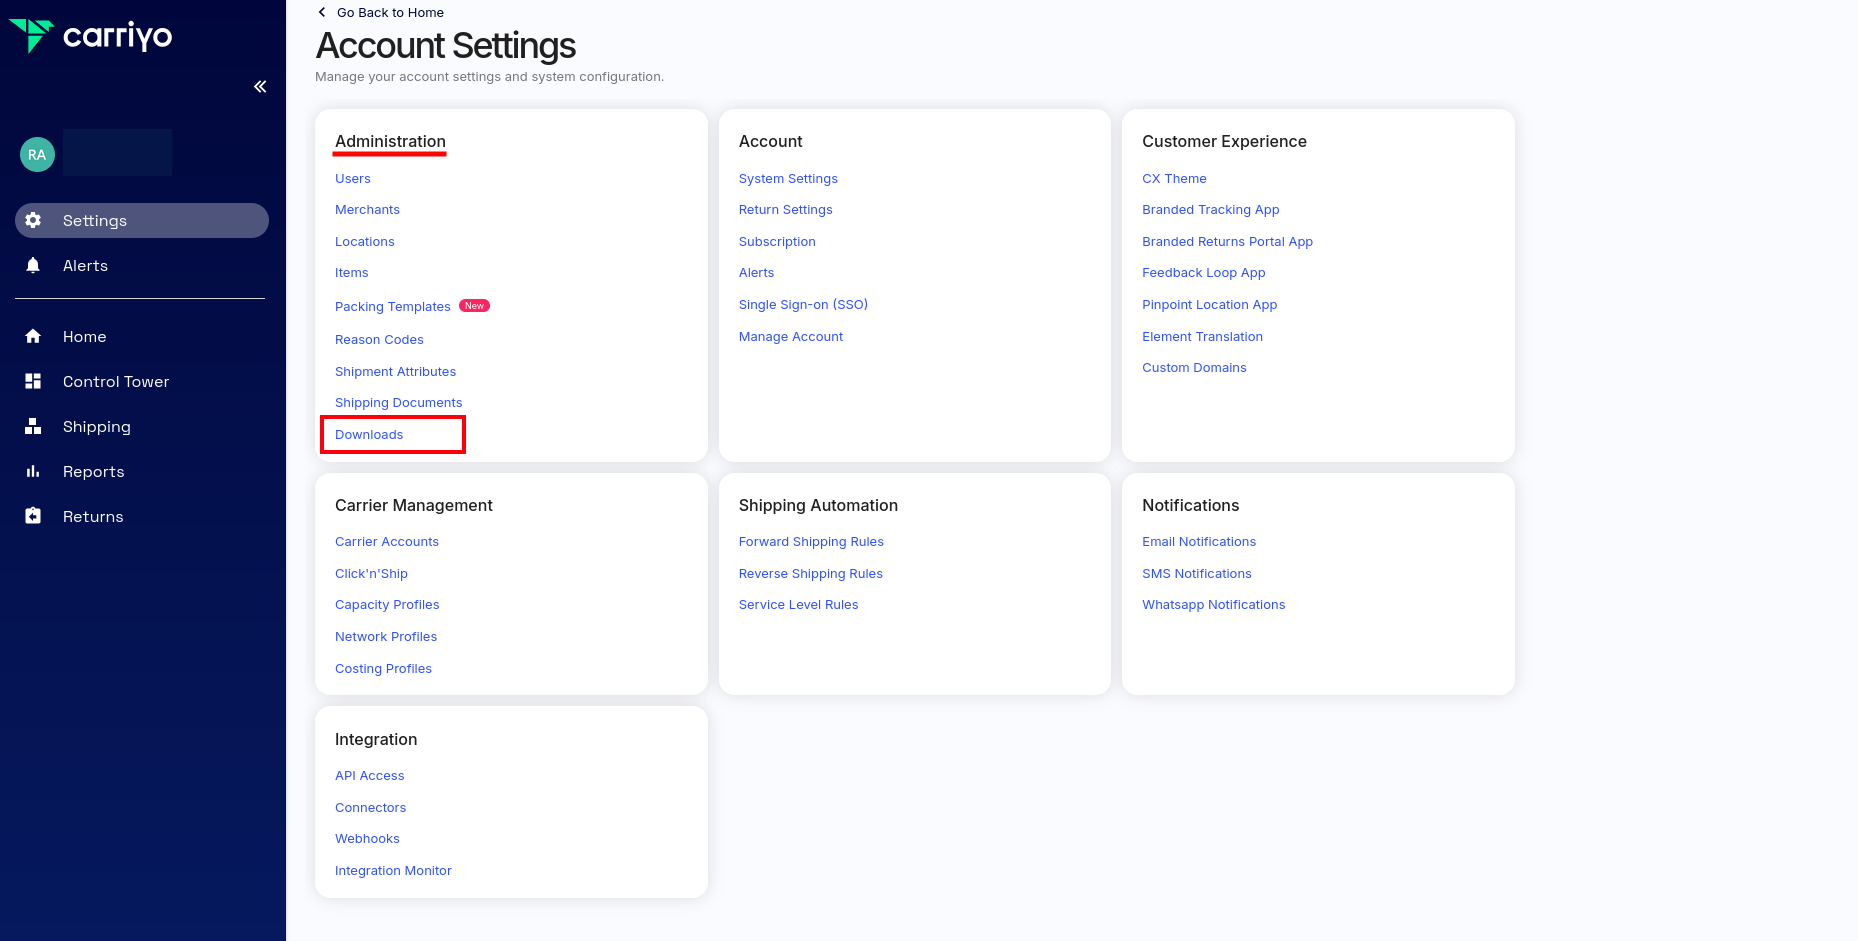
Task: Click the Shipping boxes icon
Action: pos(33,426)
